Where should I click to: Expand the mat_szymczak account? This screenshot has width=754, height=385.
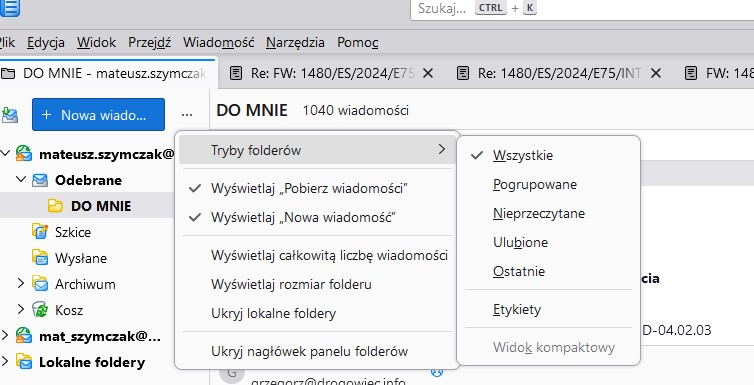coord(5,335)
